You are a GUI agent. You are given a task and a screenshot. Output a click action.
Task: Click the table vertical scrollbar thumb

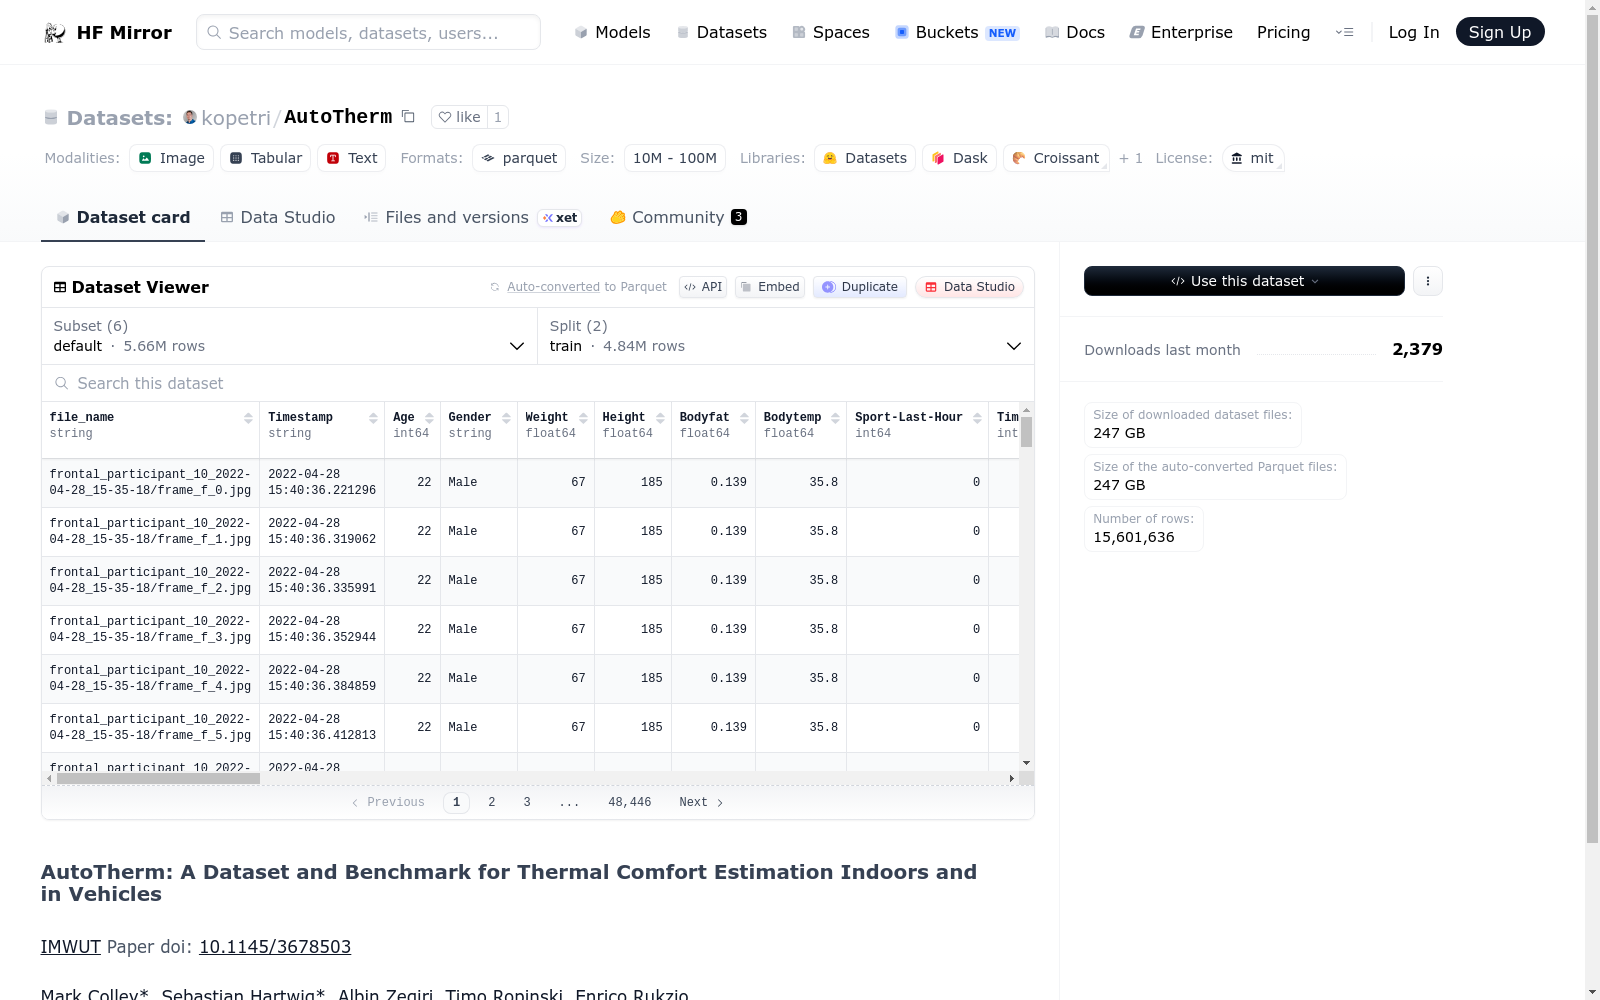click(1026, 432)
